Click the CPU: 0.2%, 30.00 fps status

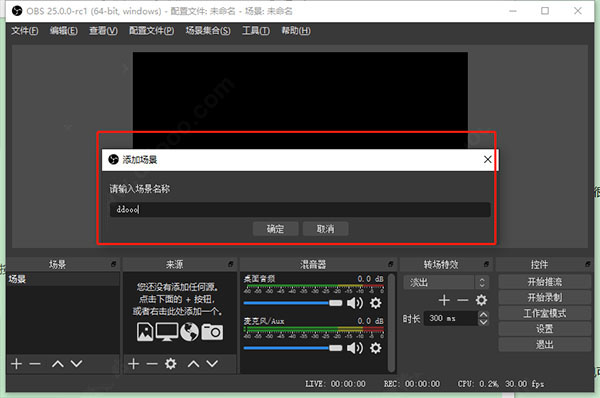pyautogui.click(x=501, y=384)
